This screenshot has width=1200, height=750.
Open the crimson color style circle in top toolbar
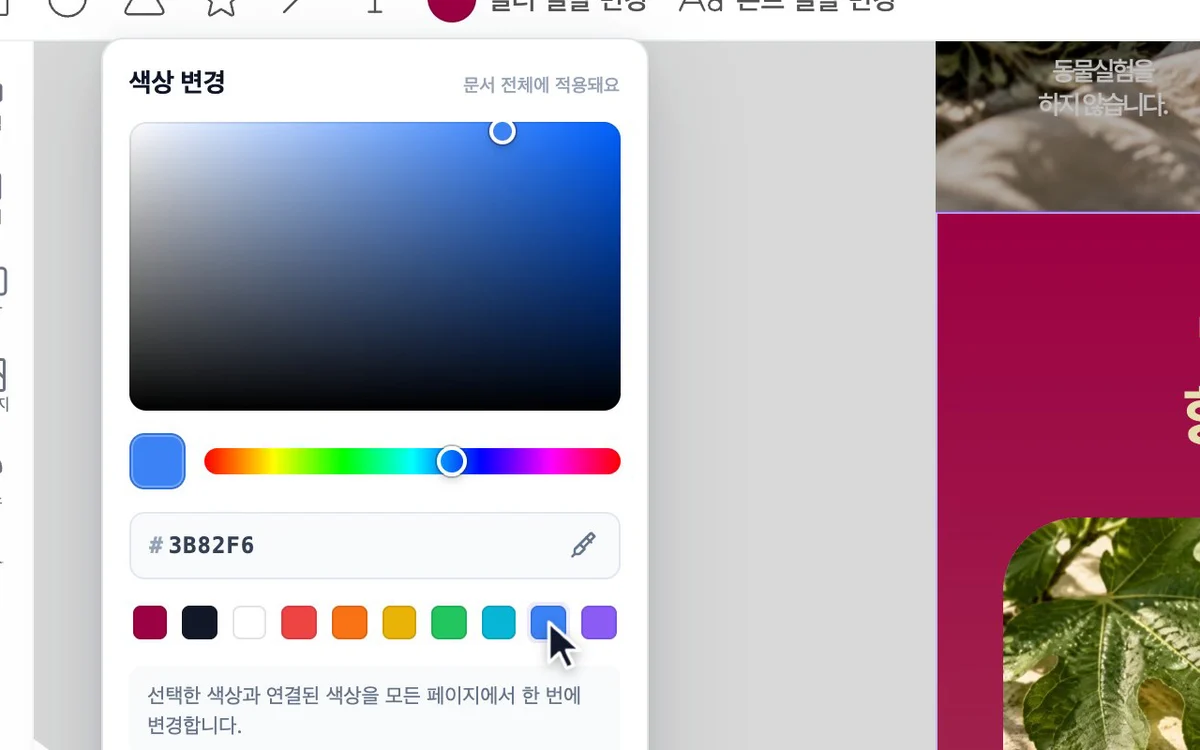(451, 6)
